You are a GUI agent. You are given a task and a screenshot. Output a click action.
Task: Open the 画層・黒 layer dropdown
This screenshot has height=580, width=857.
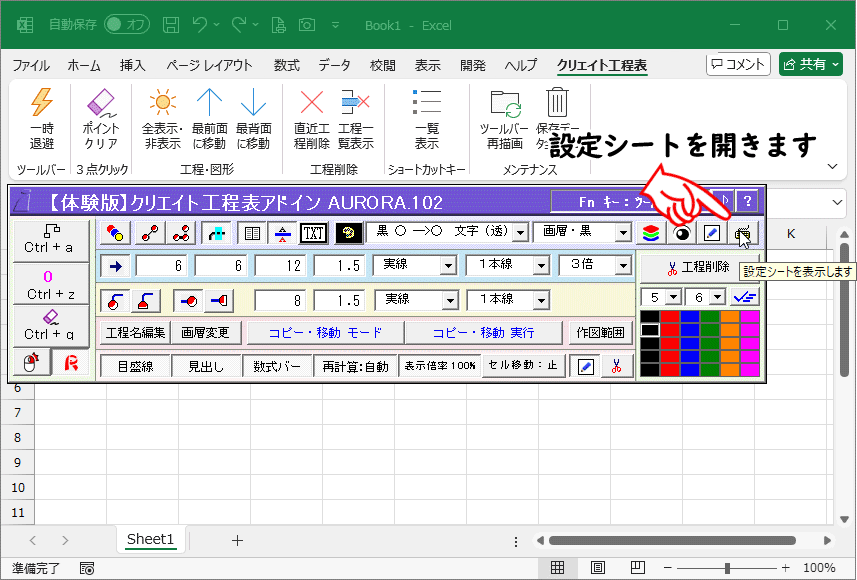(x=623, y=232)
